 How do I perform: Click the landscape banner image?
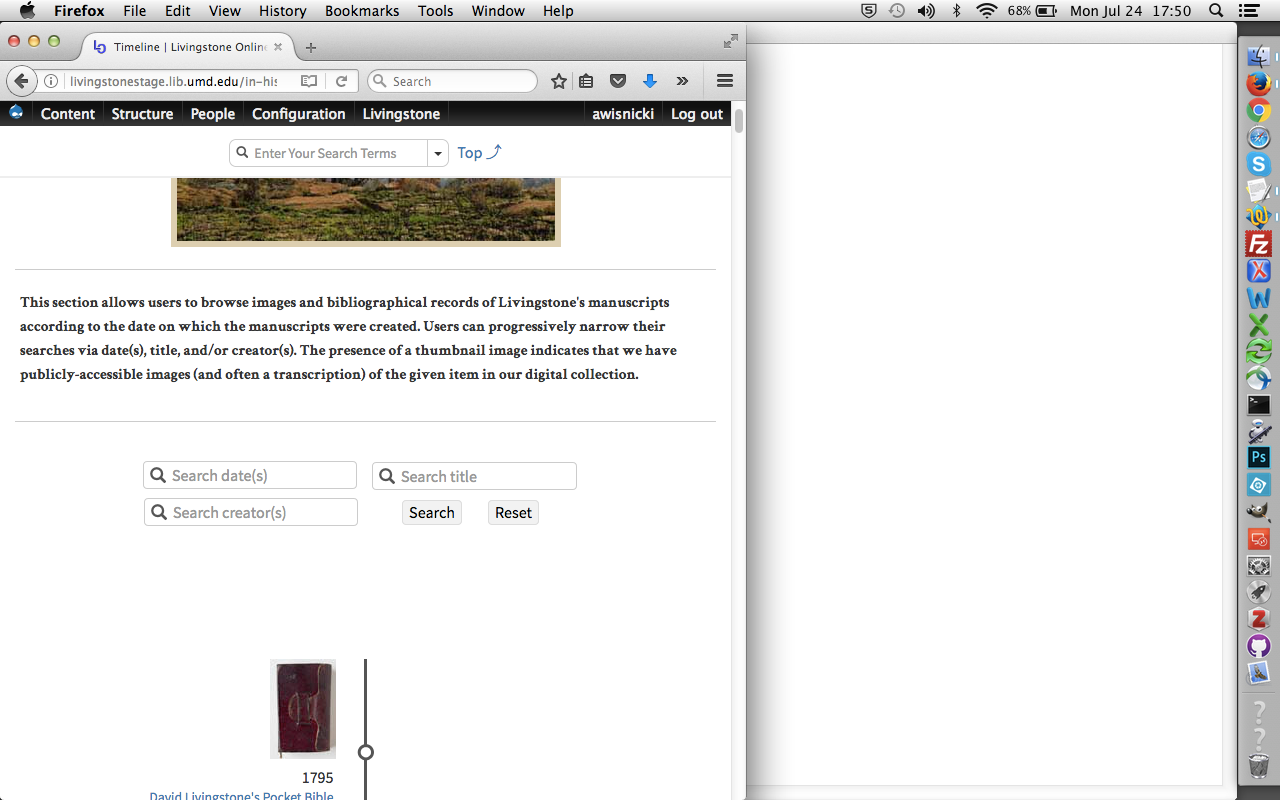coord(366,211)
